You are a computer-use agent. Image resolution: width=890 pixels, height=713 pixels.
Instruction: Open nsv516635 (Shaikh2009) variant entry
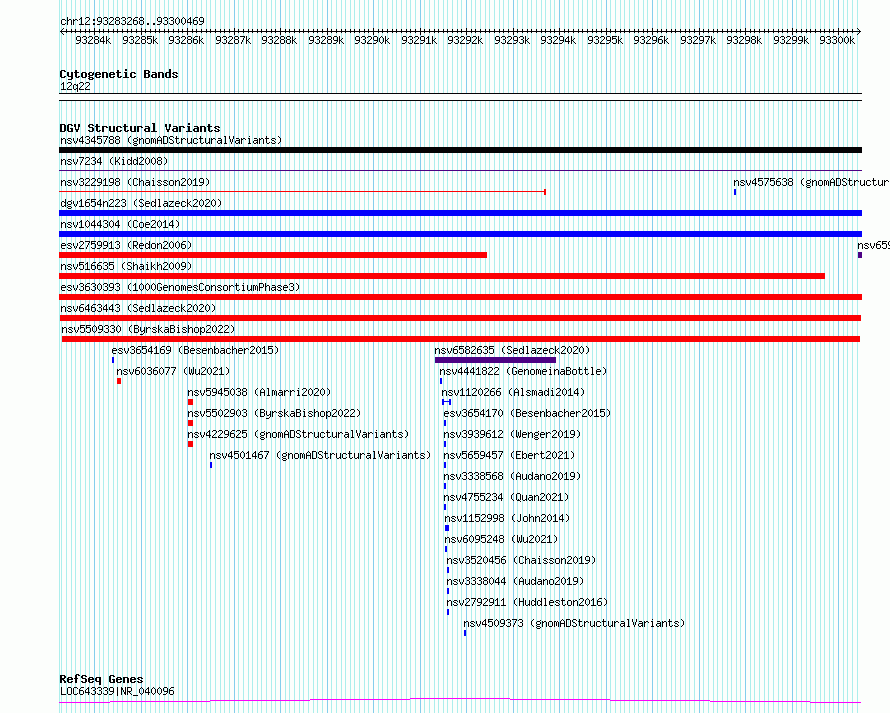tap(126, 266)
